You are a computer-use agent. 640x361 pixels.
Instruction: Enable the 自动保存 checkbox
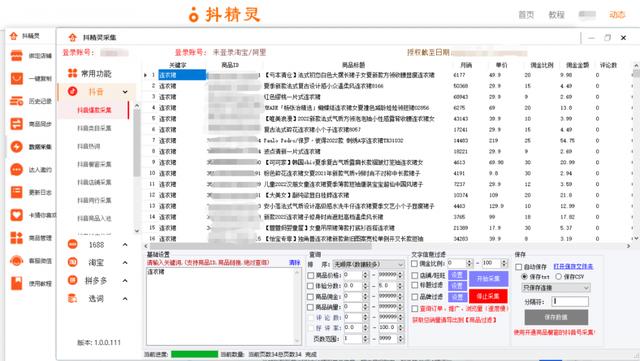click(x=519, y=267)
